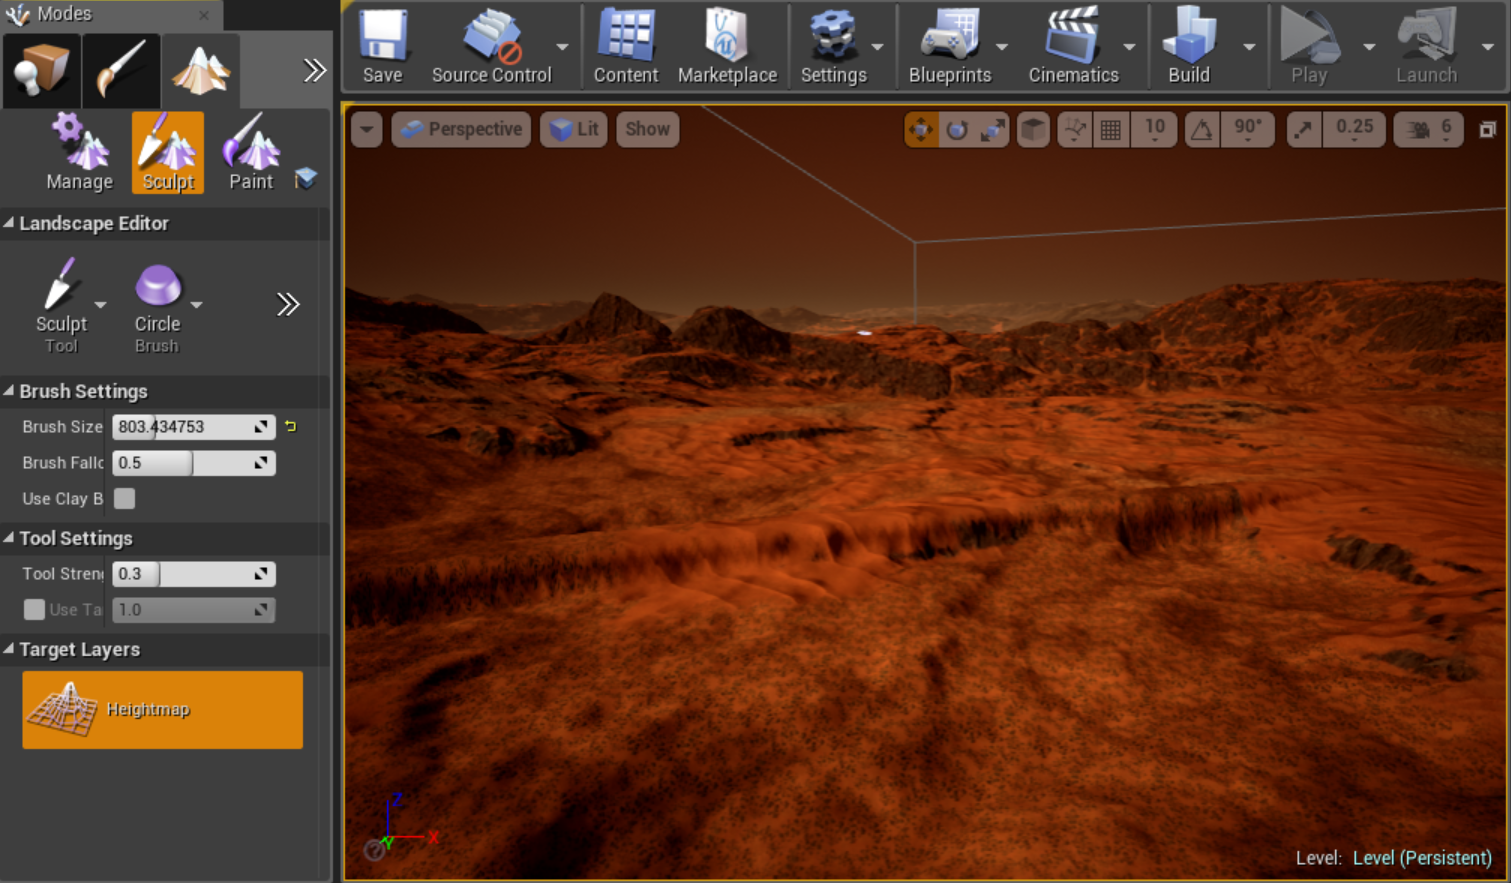
Task: Toggle grid snapping icon
Action: (1111, 129)
